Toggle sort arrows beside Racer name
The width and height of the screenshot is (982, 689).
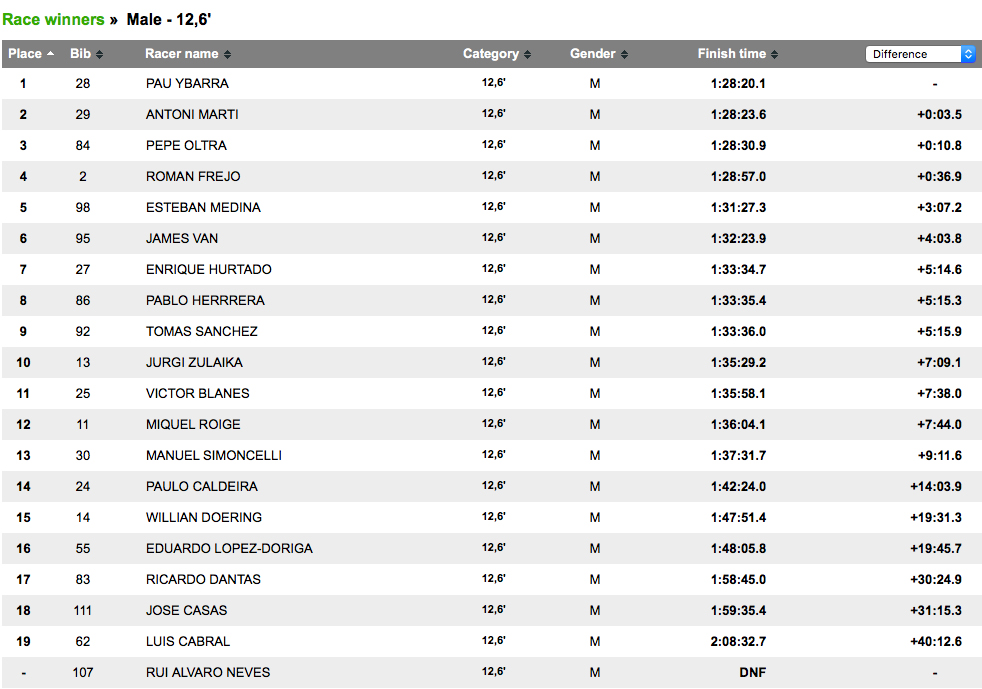pyautogui.click(x=227, y=54)
